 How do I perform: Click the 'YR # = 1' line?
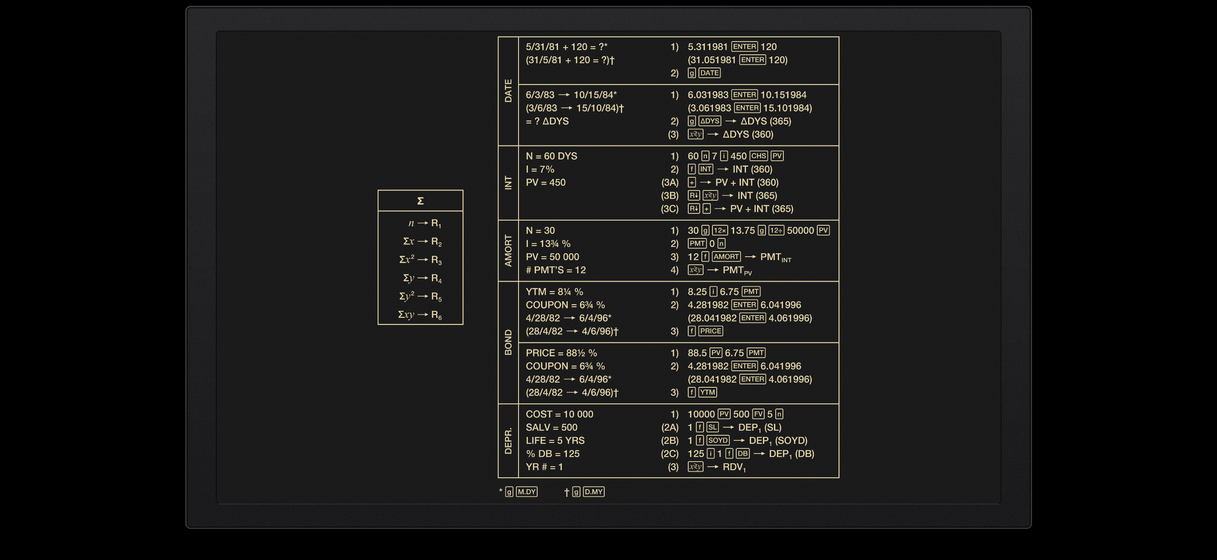point(544,466)
